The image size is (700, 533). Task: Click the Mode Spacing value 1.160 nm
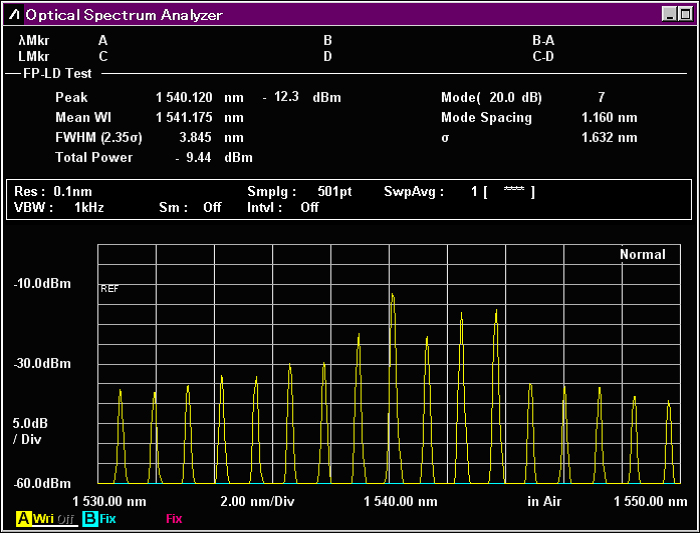tap(609, 117)
